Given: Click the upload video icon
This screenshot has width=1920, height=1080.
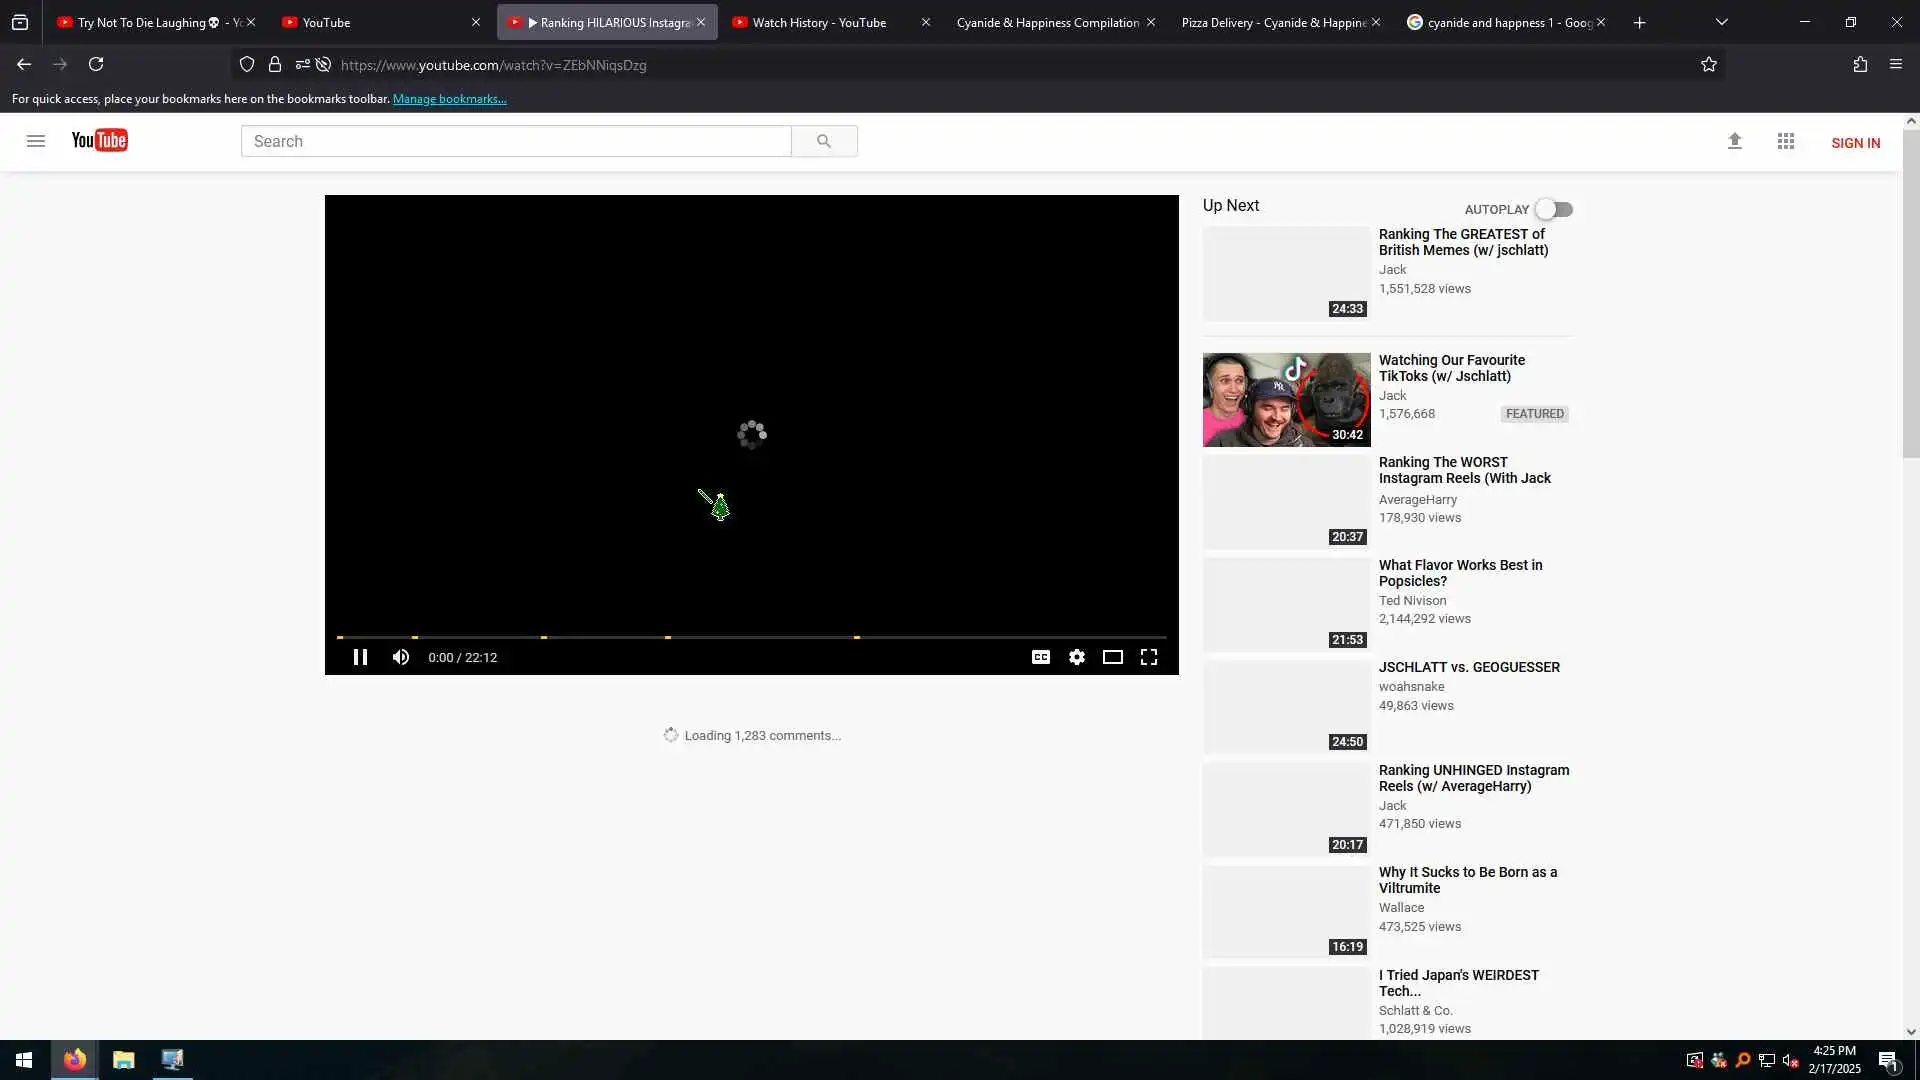Looking at the screenshot, I should pos(1734,142).
